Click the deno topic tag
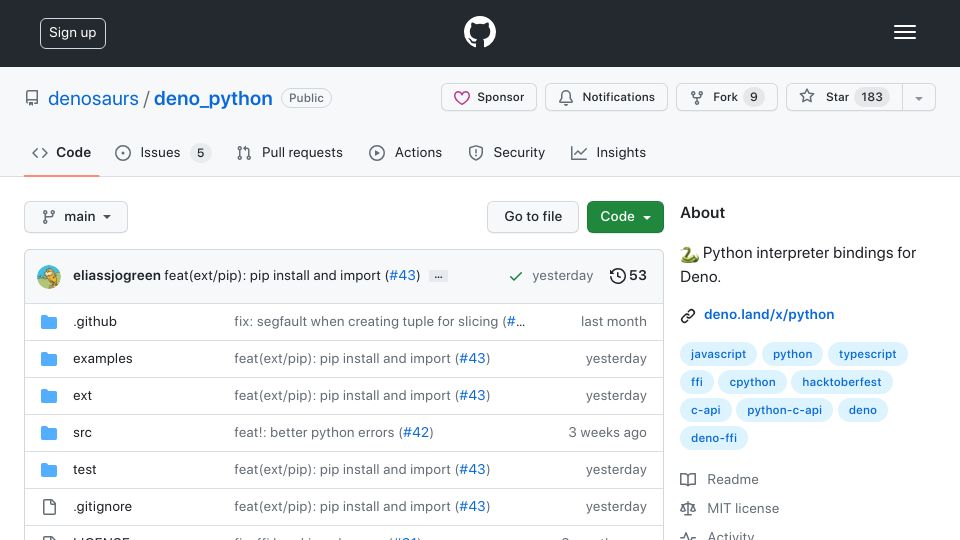Viewport: 960px width, 540px height. pyautogui.click(x=862, y=411)
